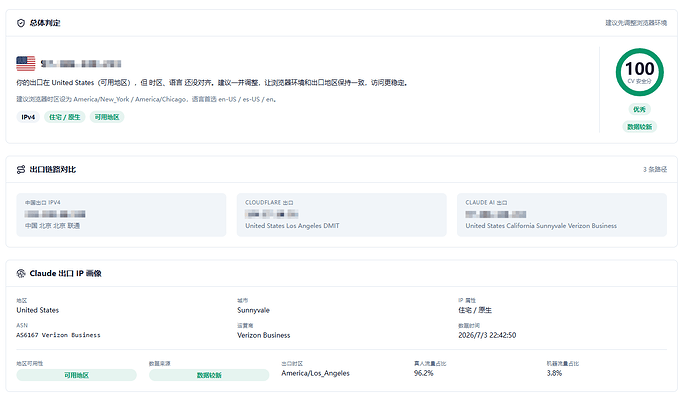
Task: Click the 数据较新 pill under 数据来源
Action: coord(209,375)
